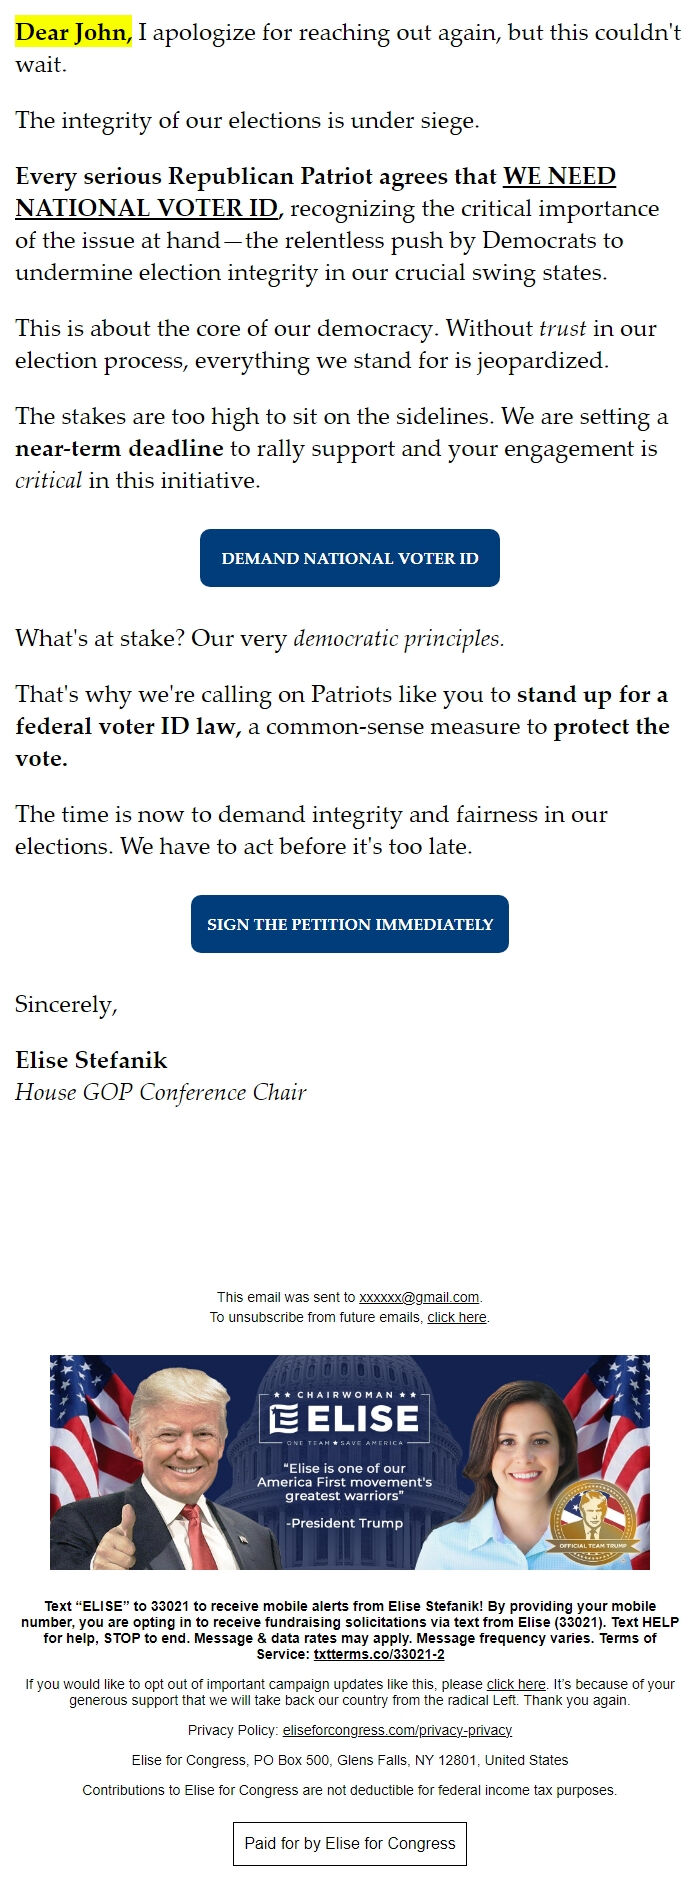Viewport: 700px width, 1892px height.
Task: Click the opt-out of campaign updates link
Action: (x=516, y=1684)
